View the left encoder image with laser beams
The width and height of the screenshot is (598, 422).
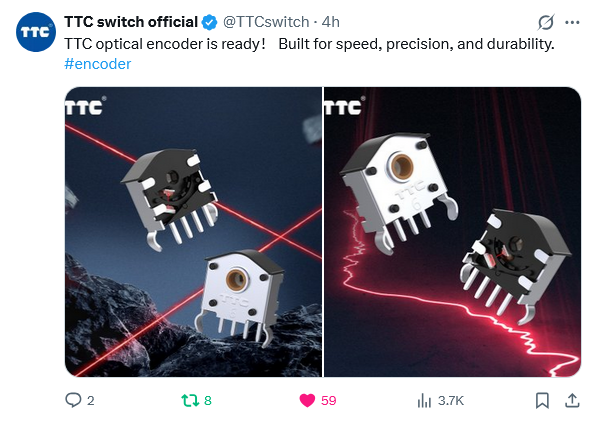(x=193, y=232)
